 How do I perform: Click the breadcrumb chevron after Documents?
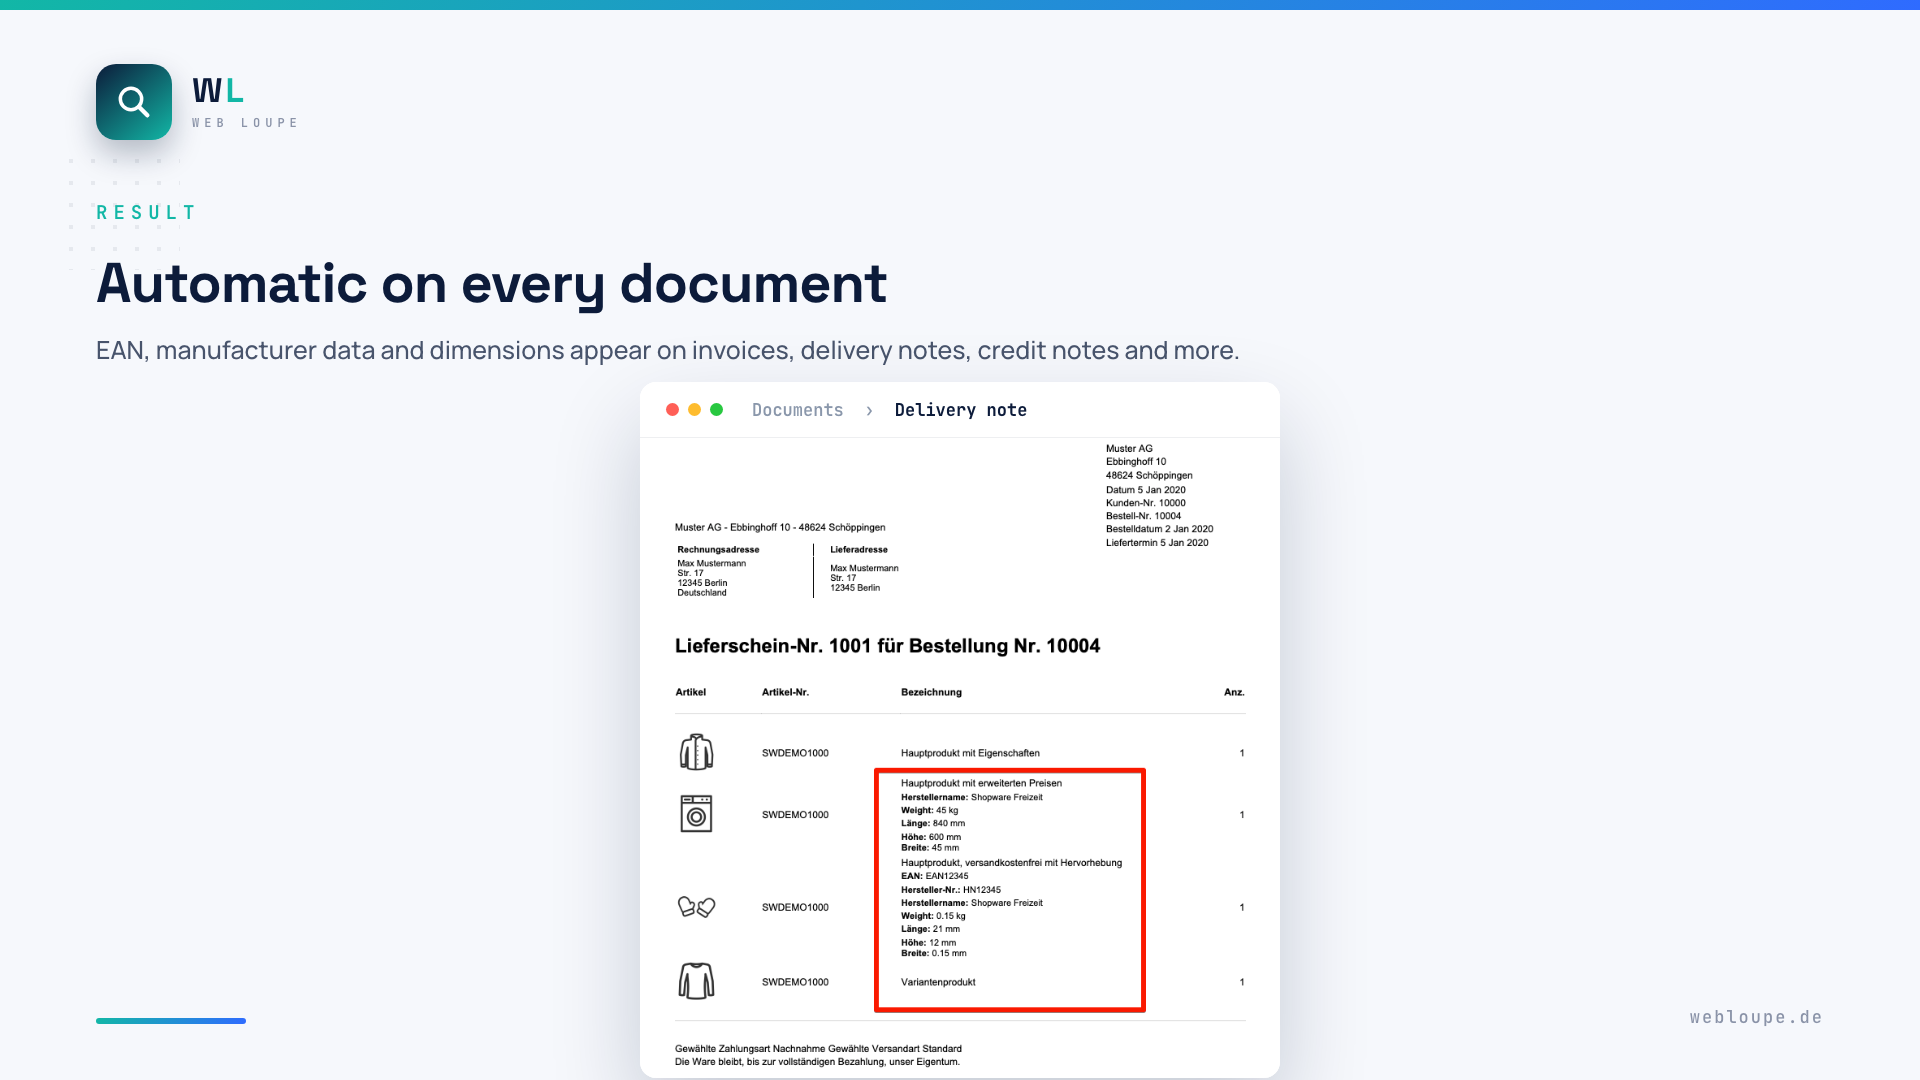869,410
